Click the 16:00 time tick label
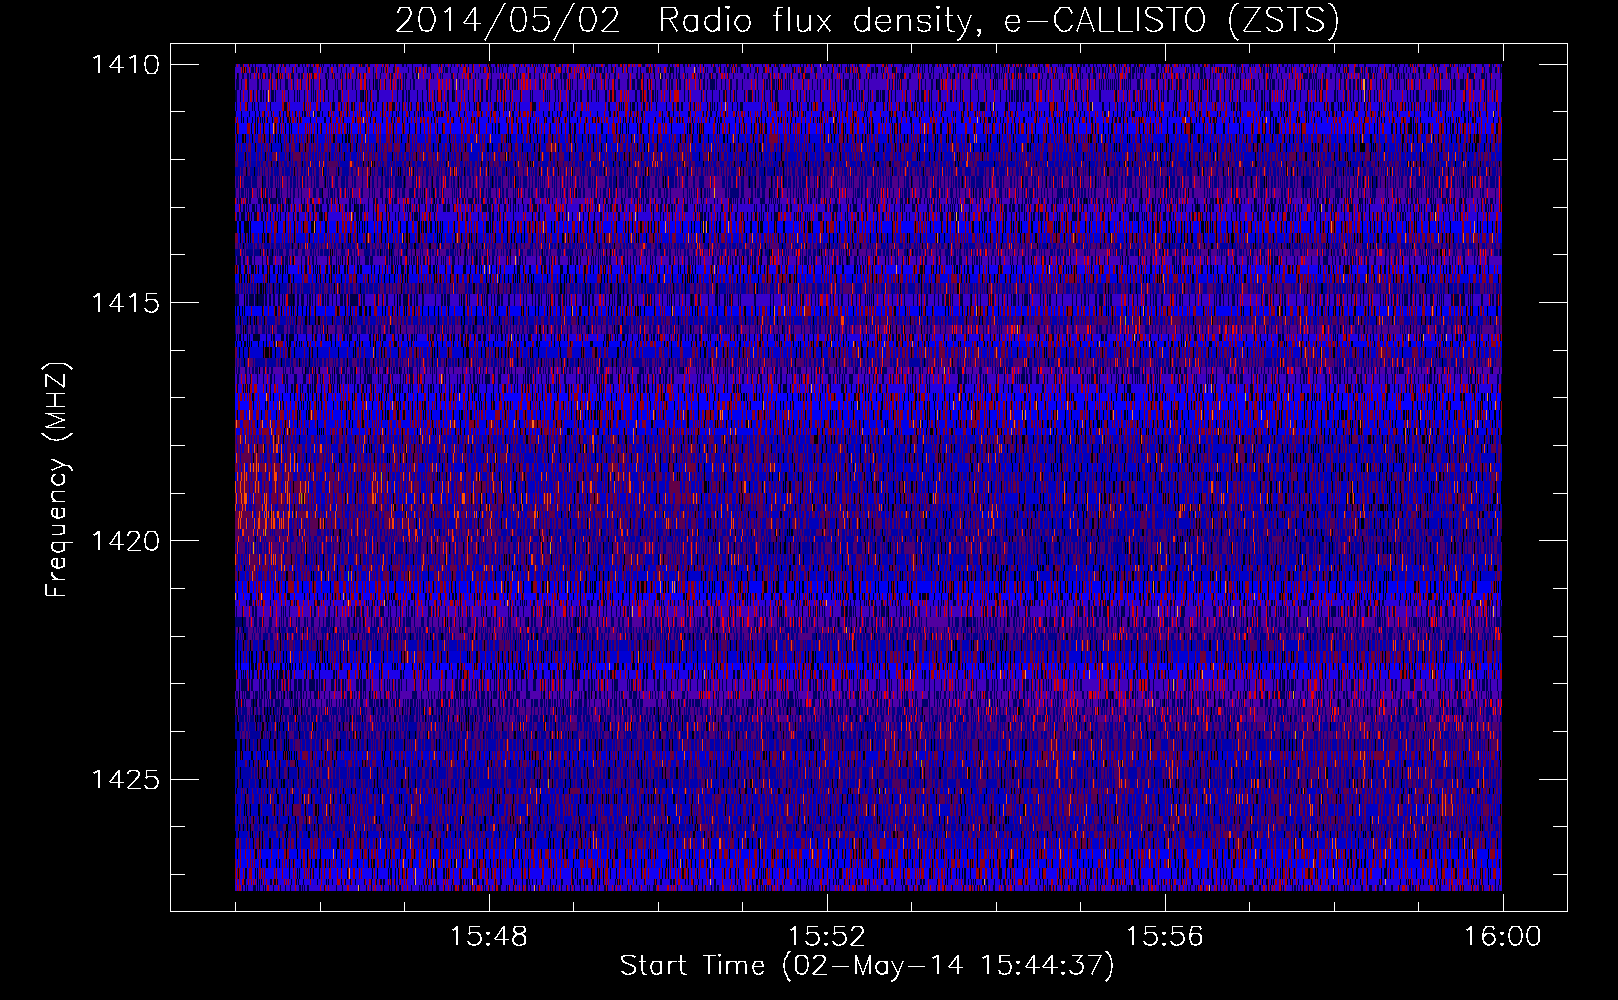 point(1503,937)
